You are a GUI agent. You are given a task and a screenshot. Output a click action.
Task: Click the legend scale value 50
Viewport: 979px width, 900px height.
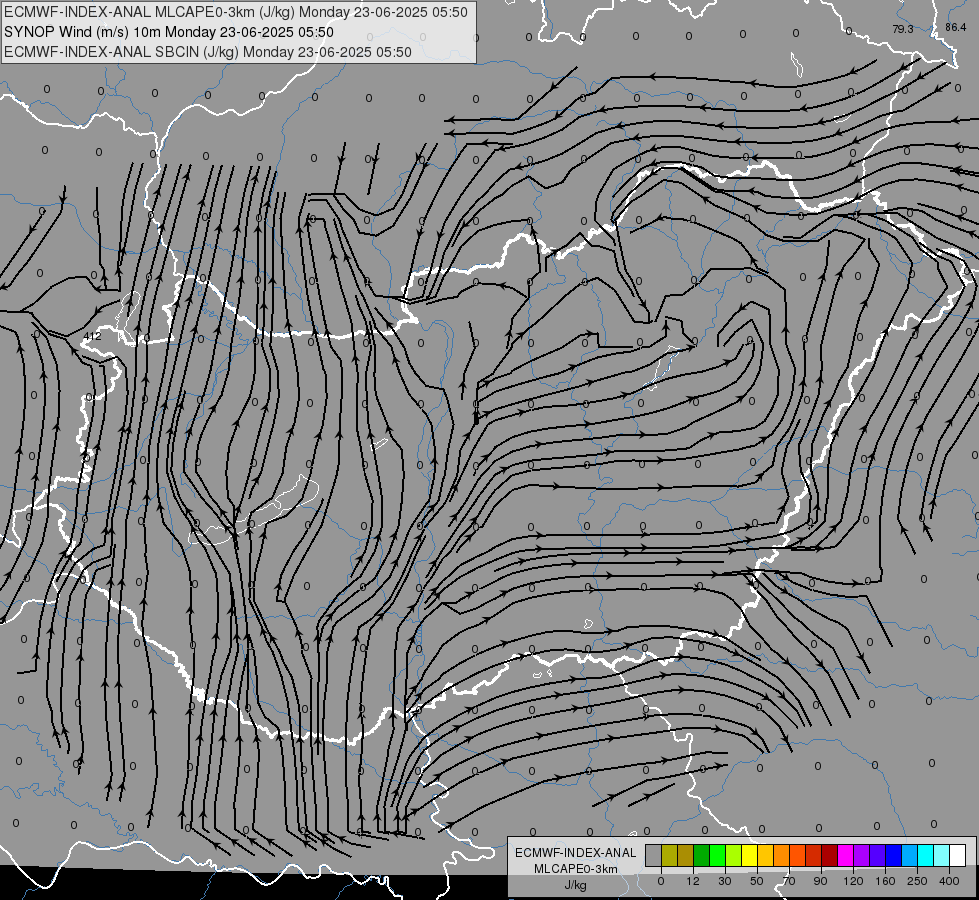coord(757,881)
